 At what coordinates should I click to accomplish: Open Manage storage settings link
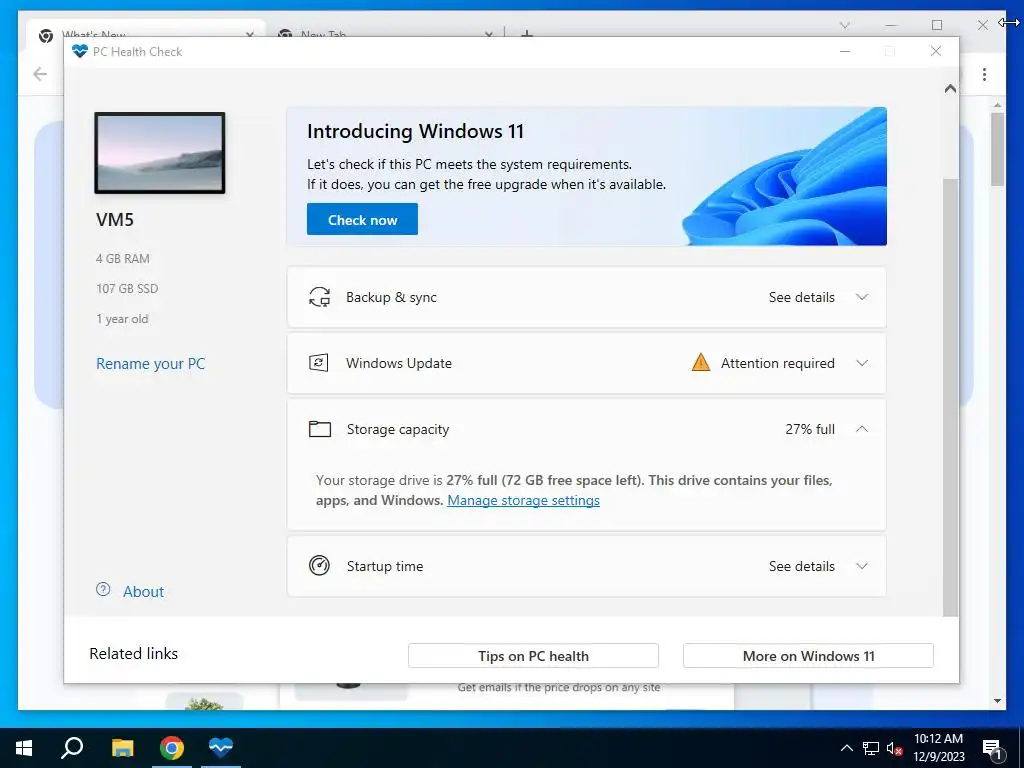(x=523, y=500)
